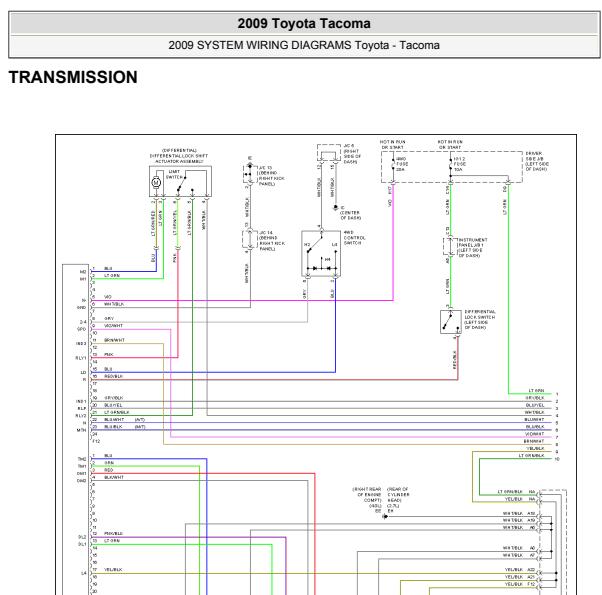Select the "GRY/BLK" wire label at upper connector pin 19
Image resolution: width=602 pixels, height=595 pixels.
coord(114,398)
